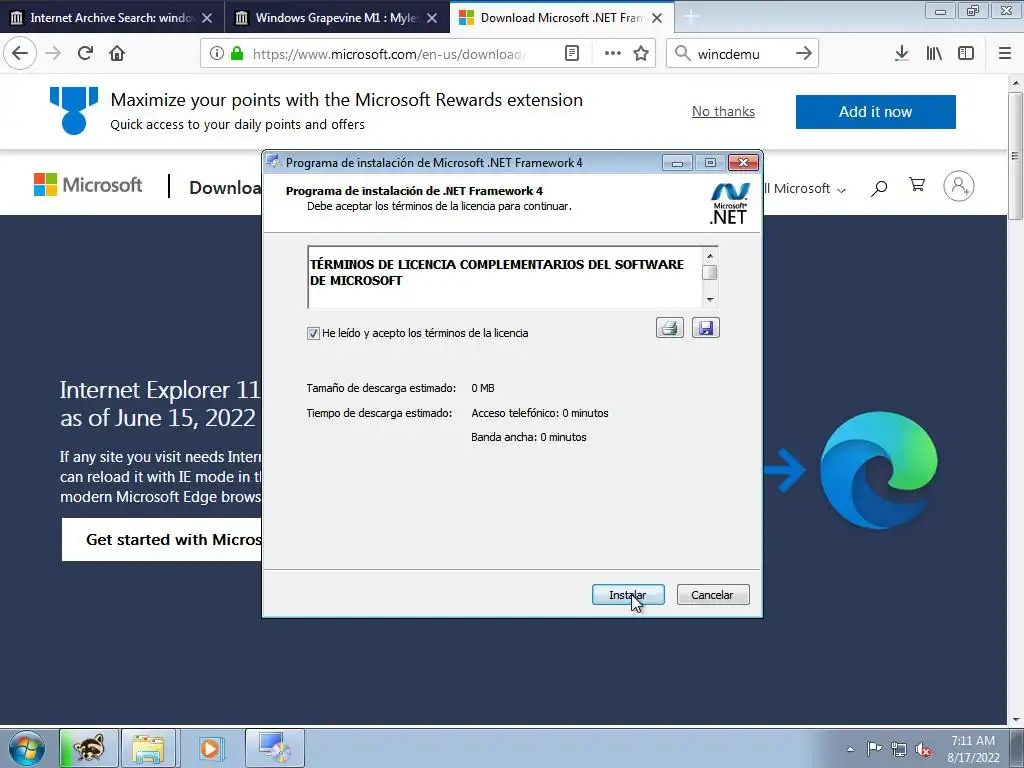Image resolution: width=1024 pixels, height=768 pixels.
Task: Switch to Internet Archive Search tab
Action: [111, 18]
